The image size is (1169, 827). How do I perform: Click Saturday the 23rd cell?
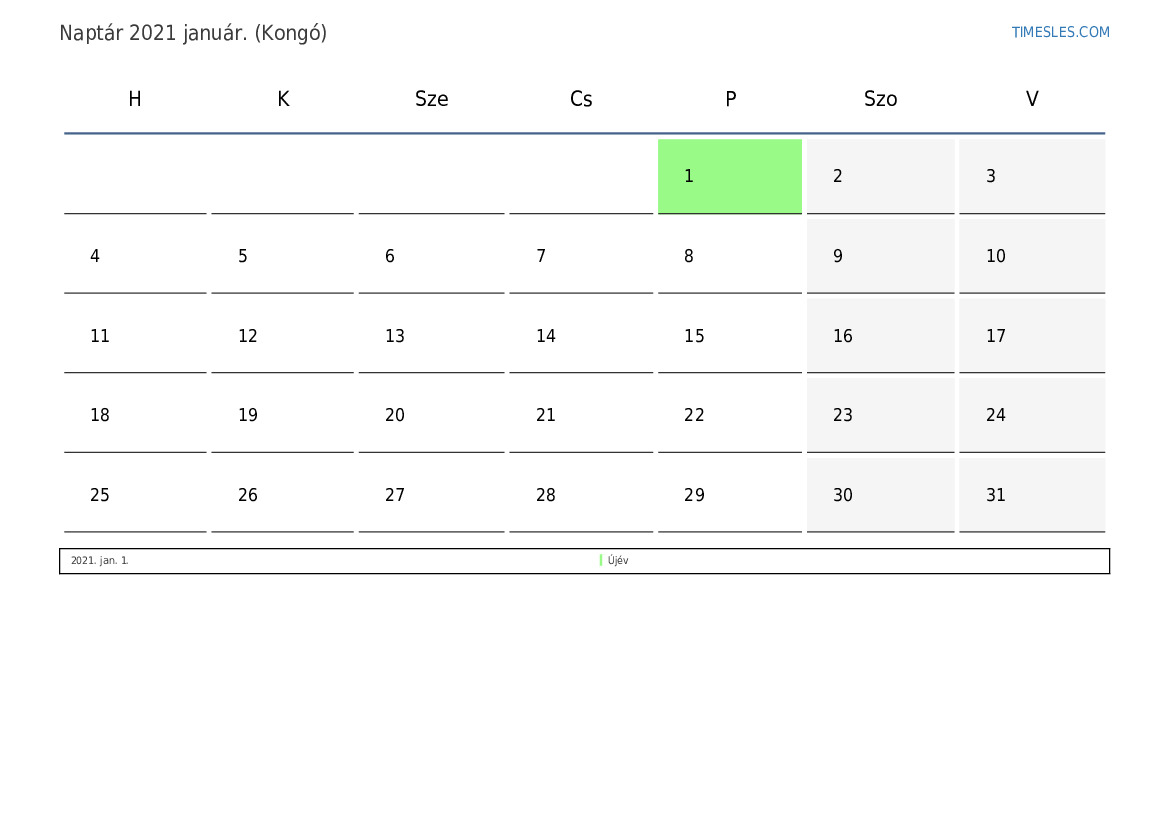tap(880, 415)
